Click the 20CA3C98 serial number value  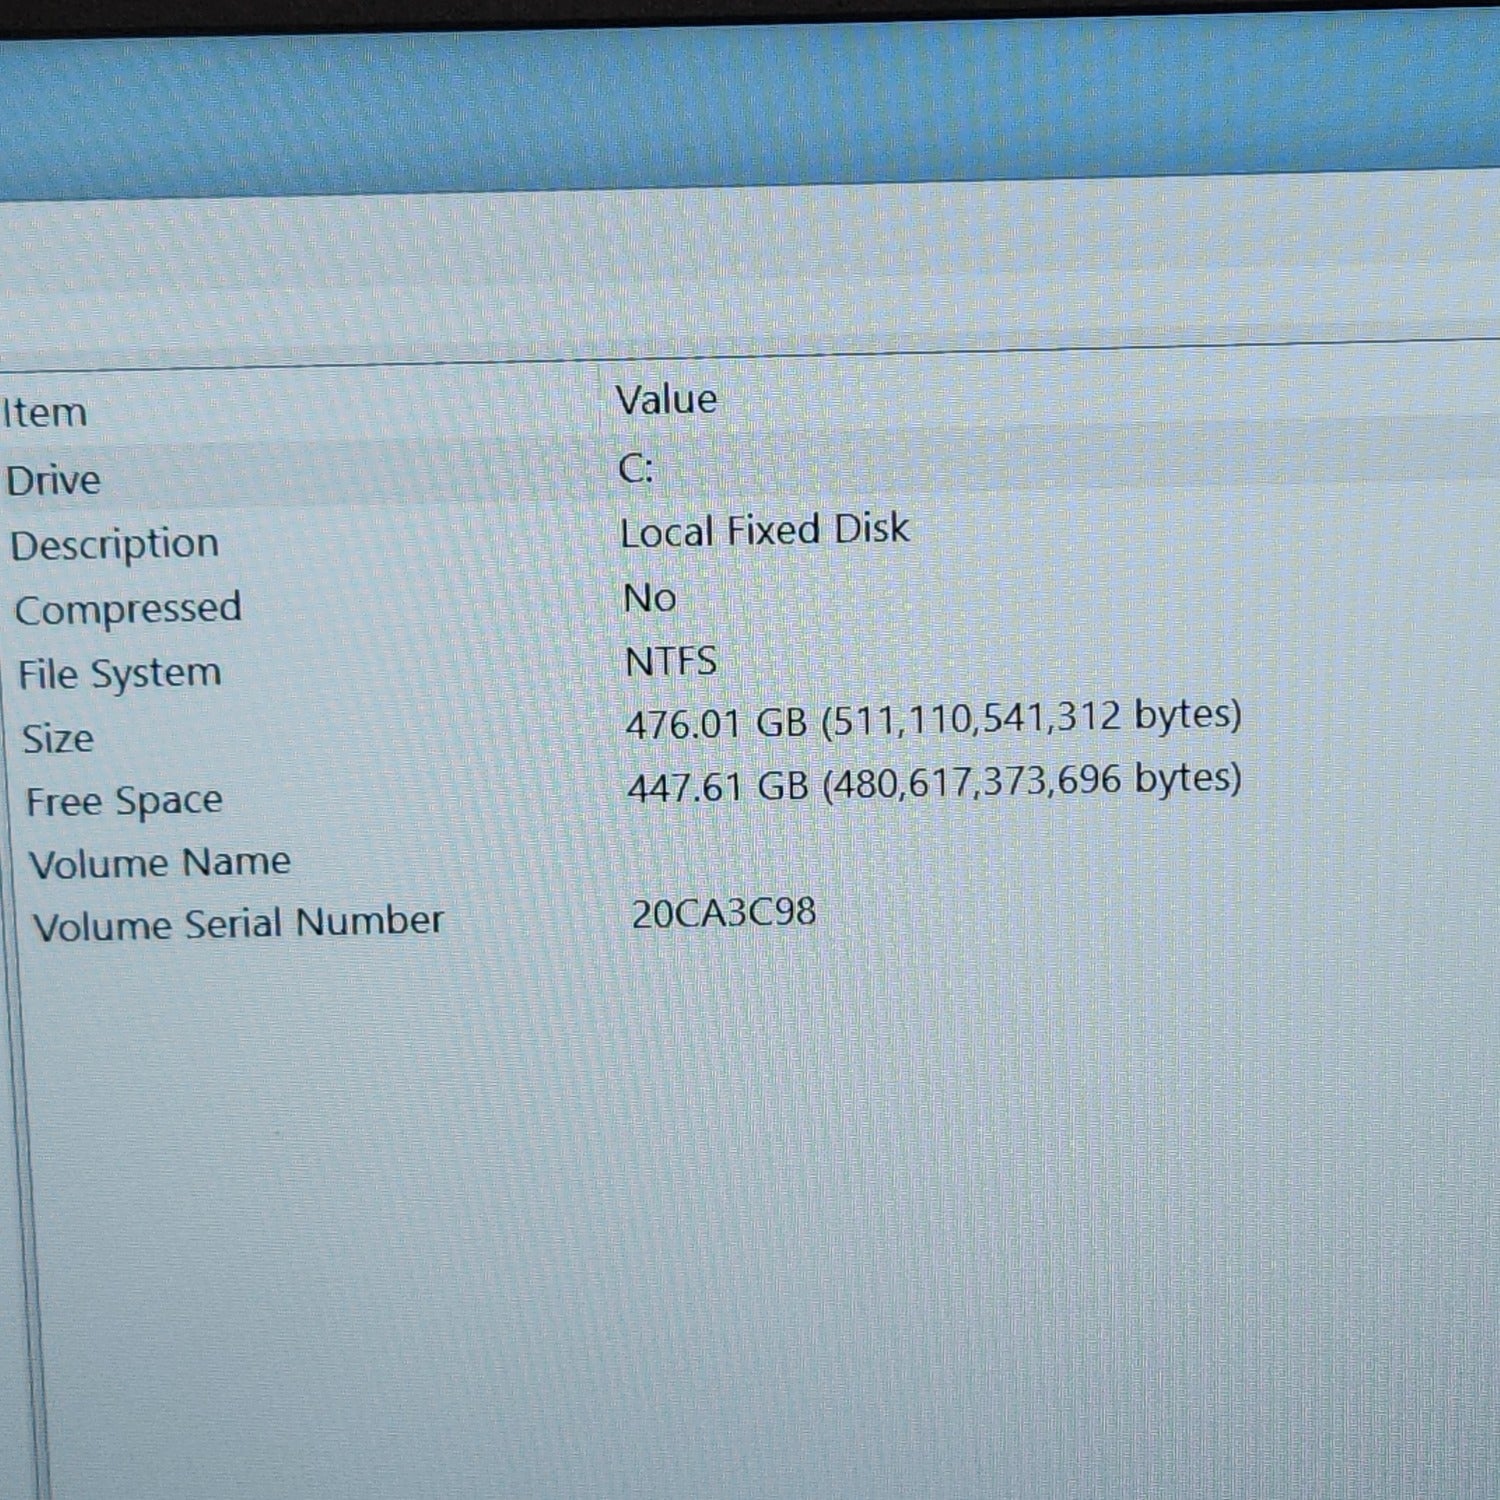point(724,913)
